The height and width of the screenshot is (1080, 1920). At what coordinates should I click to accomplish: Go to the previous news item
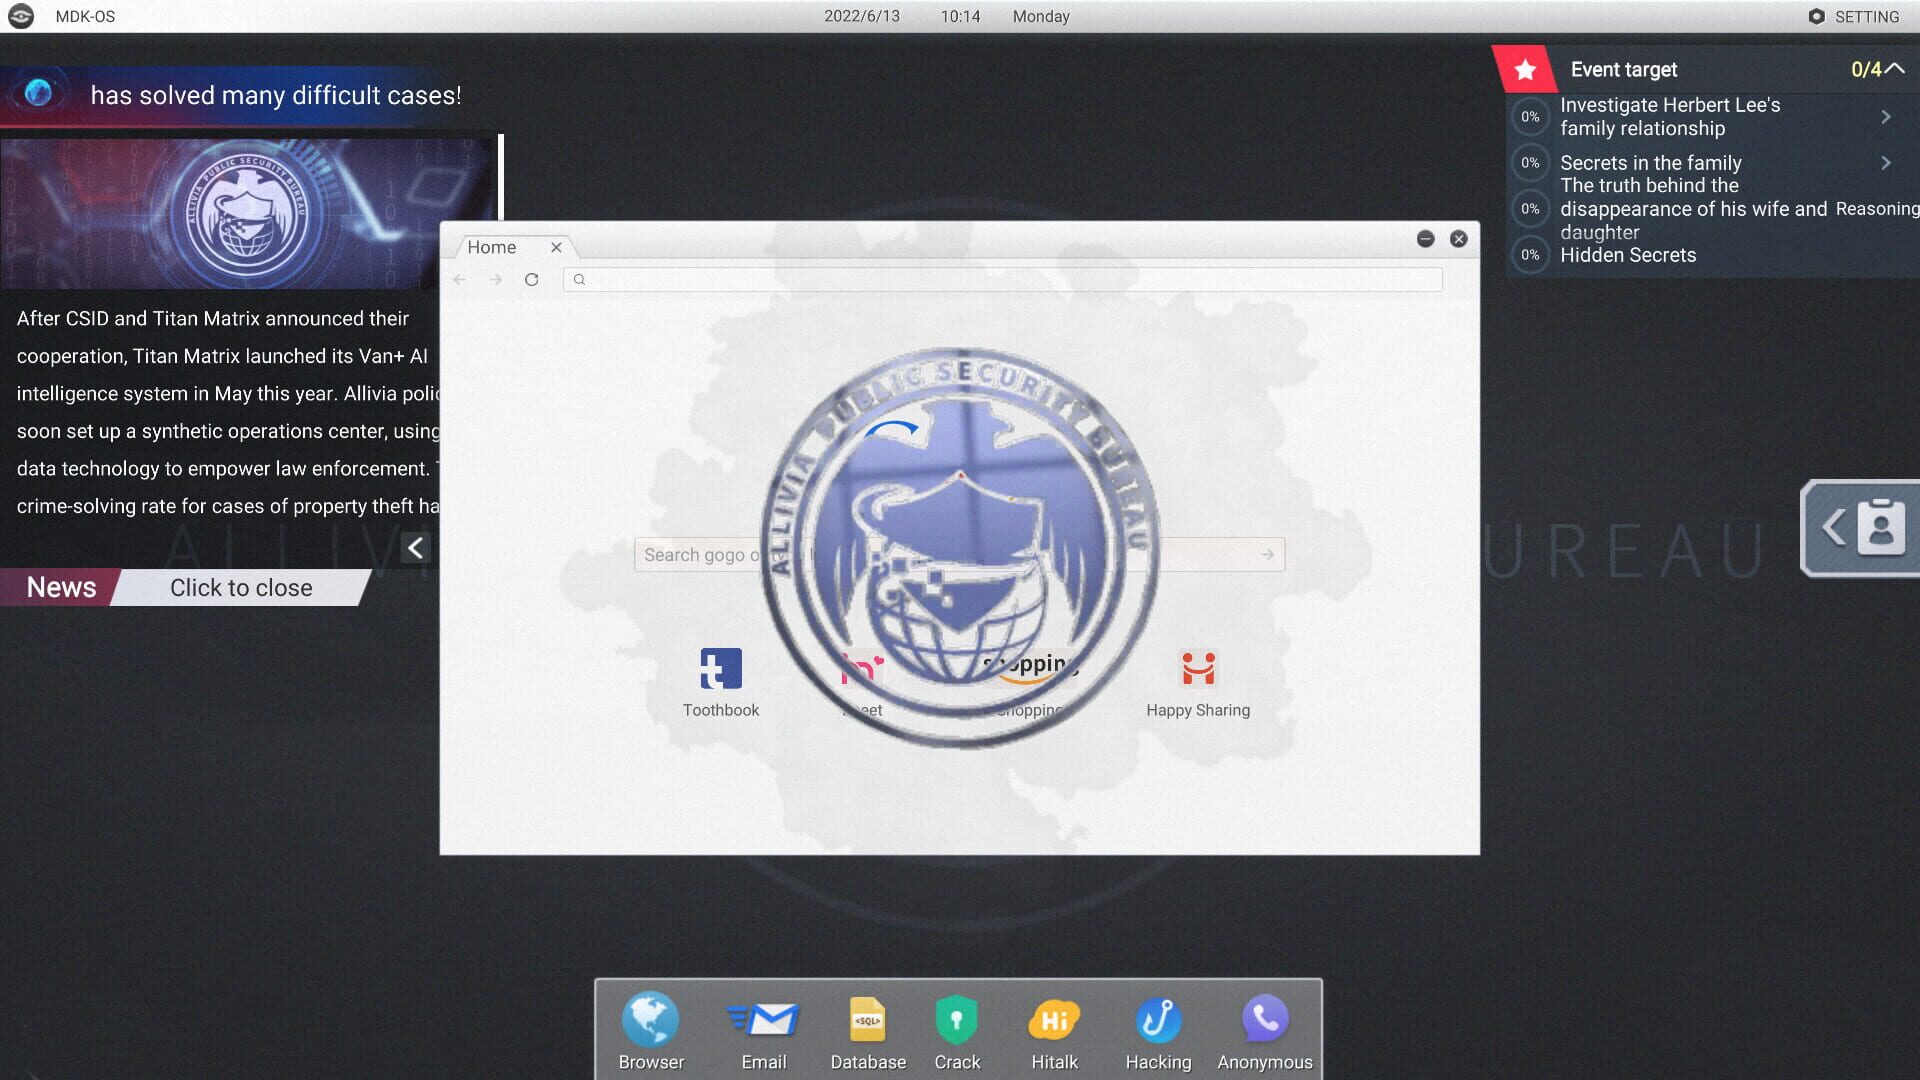coord(415,547)
